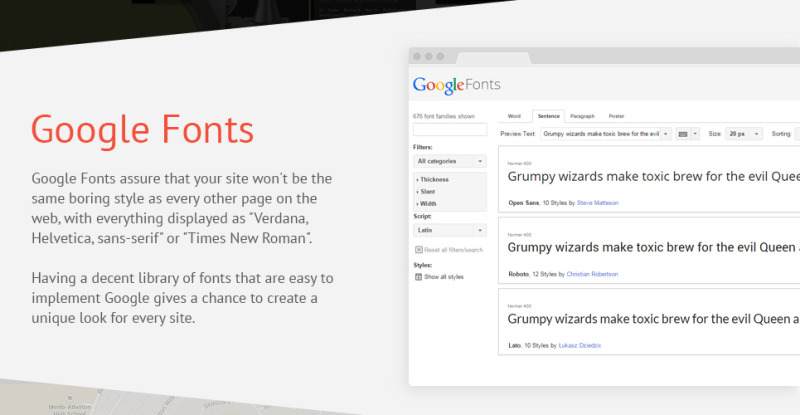The height and width of the screenshot is (415, 800).
Task: Open Steve Matteson designer link
Action: (597, 203)
